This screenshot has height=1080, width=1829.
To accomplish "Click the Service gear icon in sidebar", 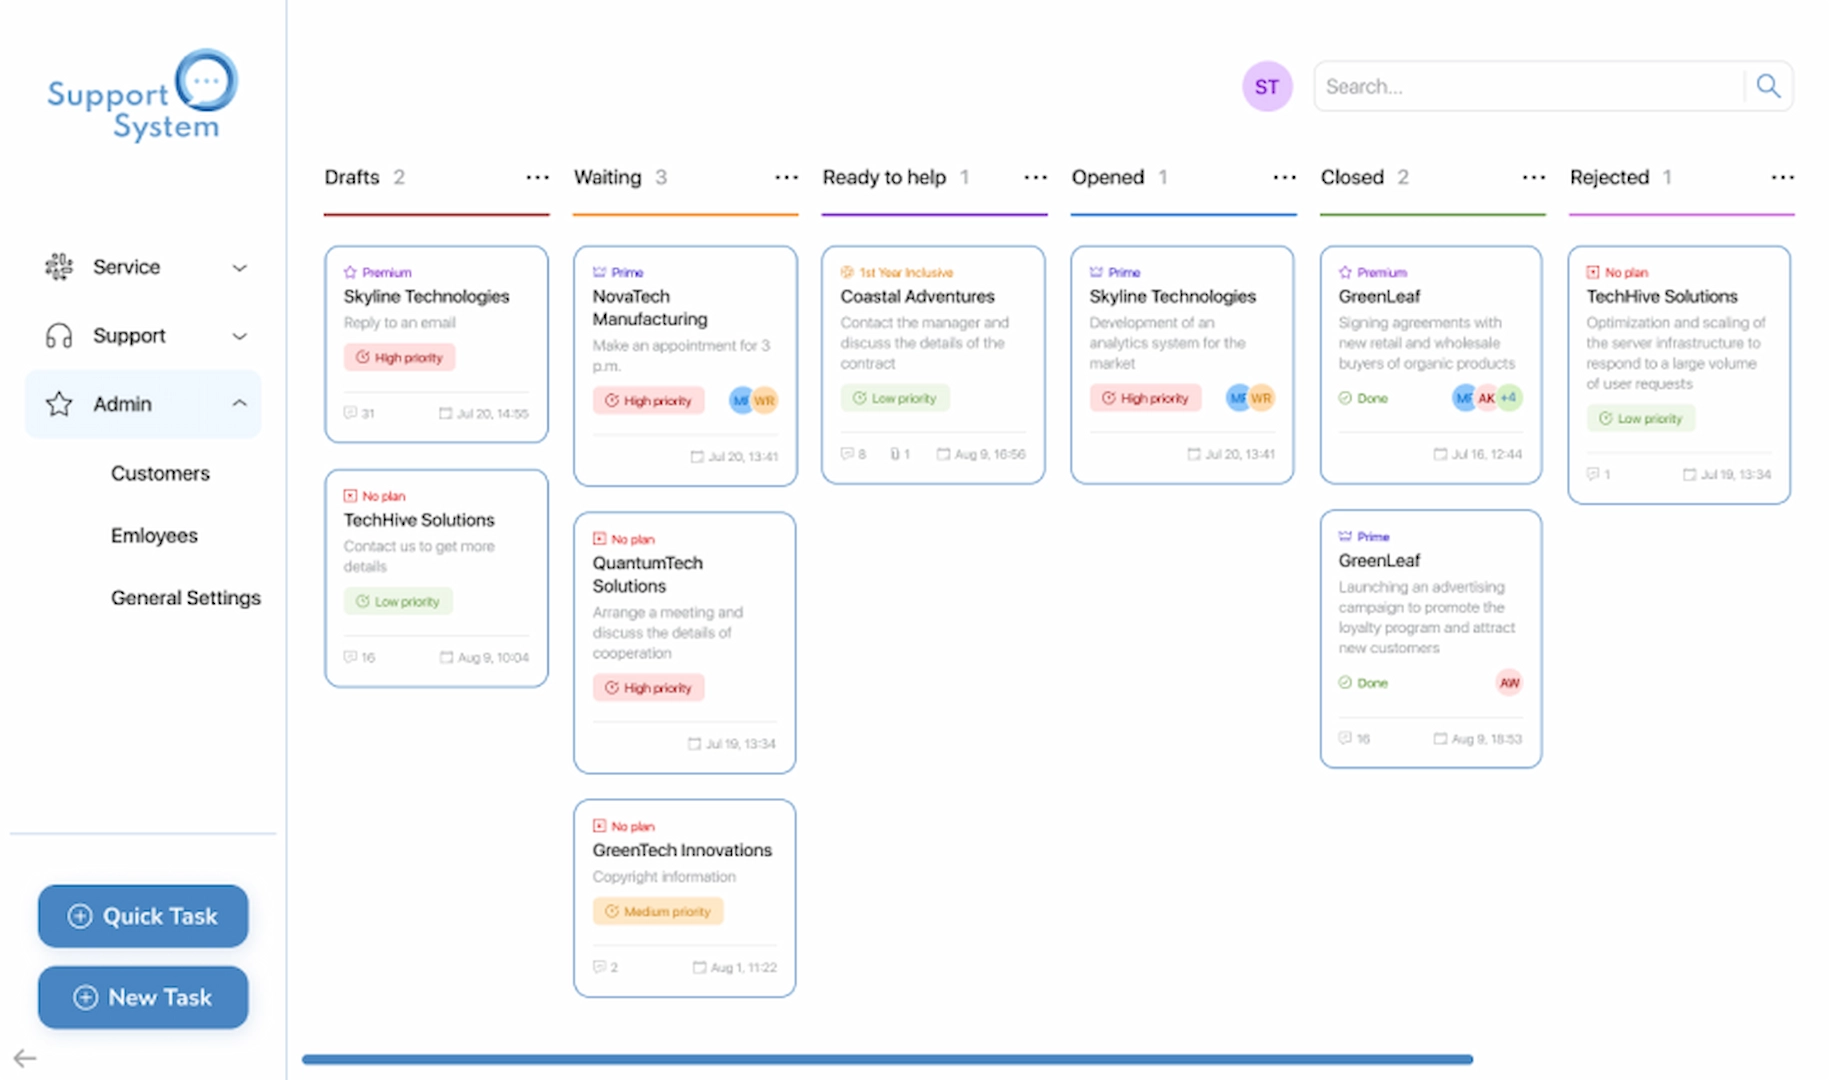I will click(x=59, y=267).
